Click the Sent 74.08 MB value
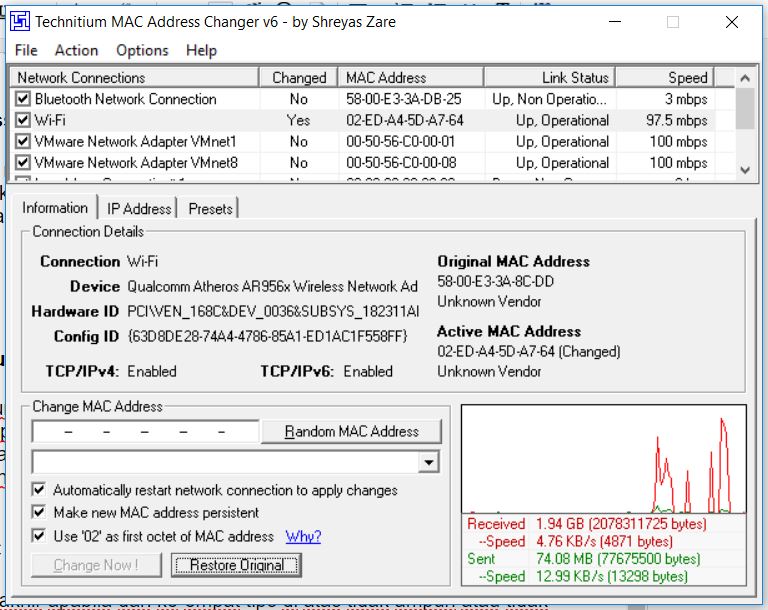 point(618,559)
